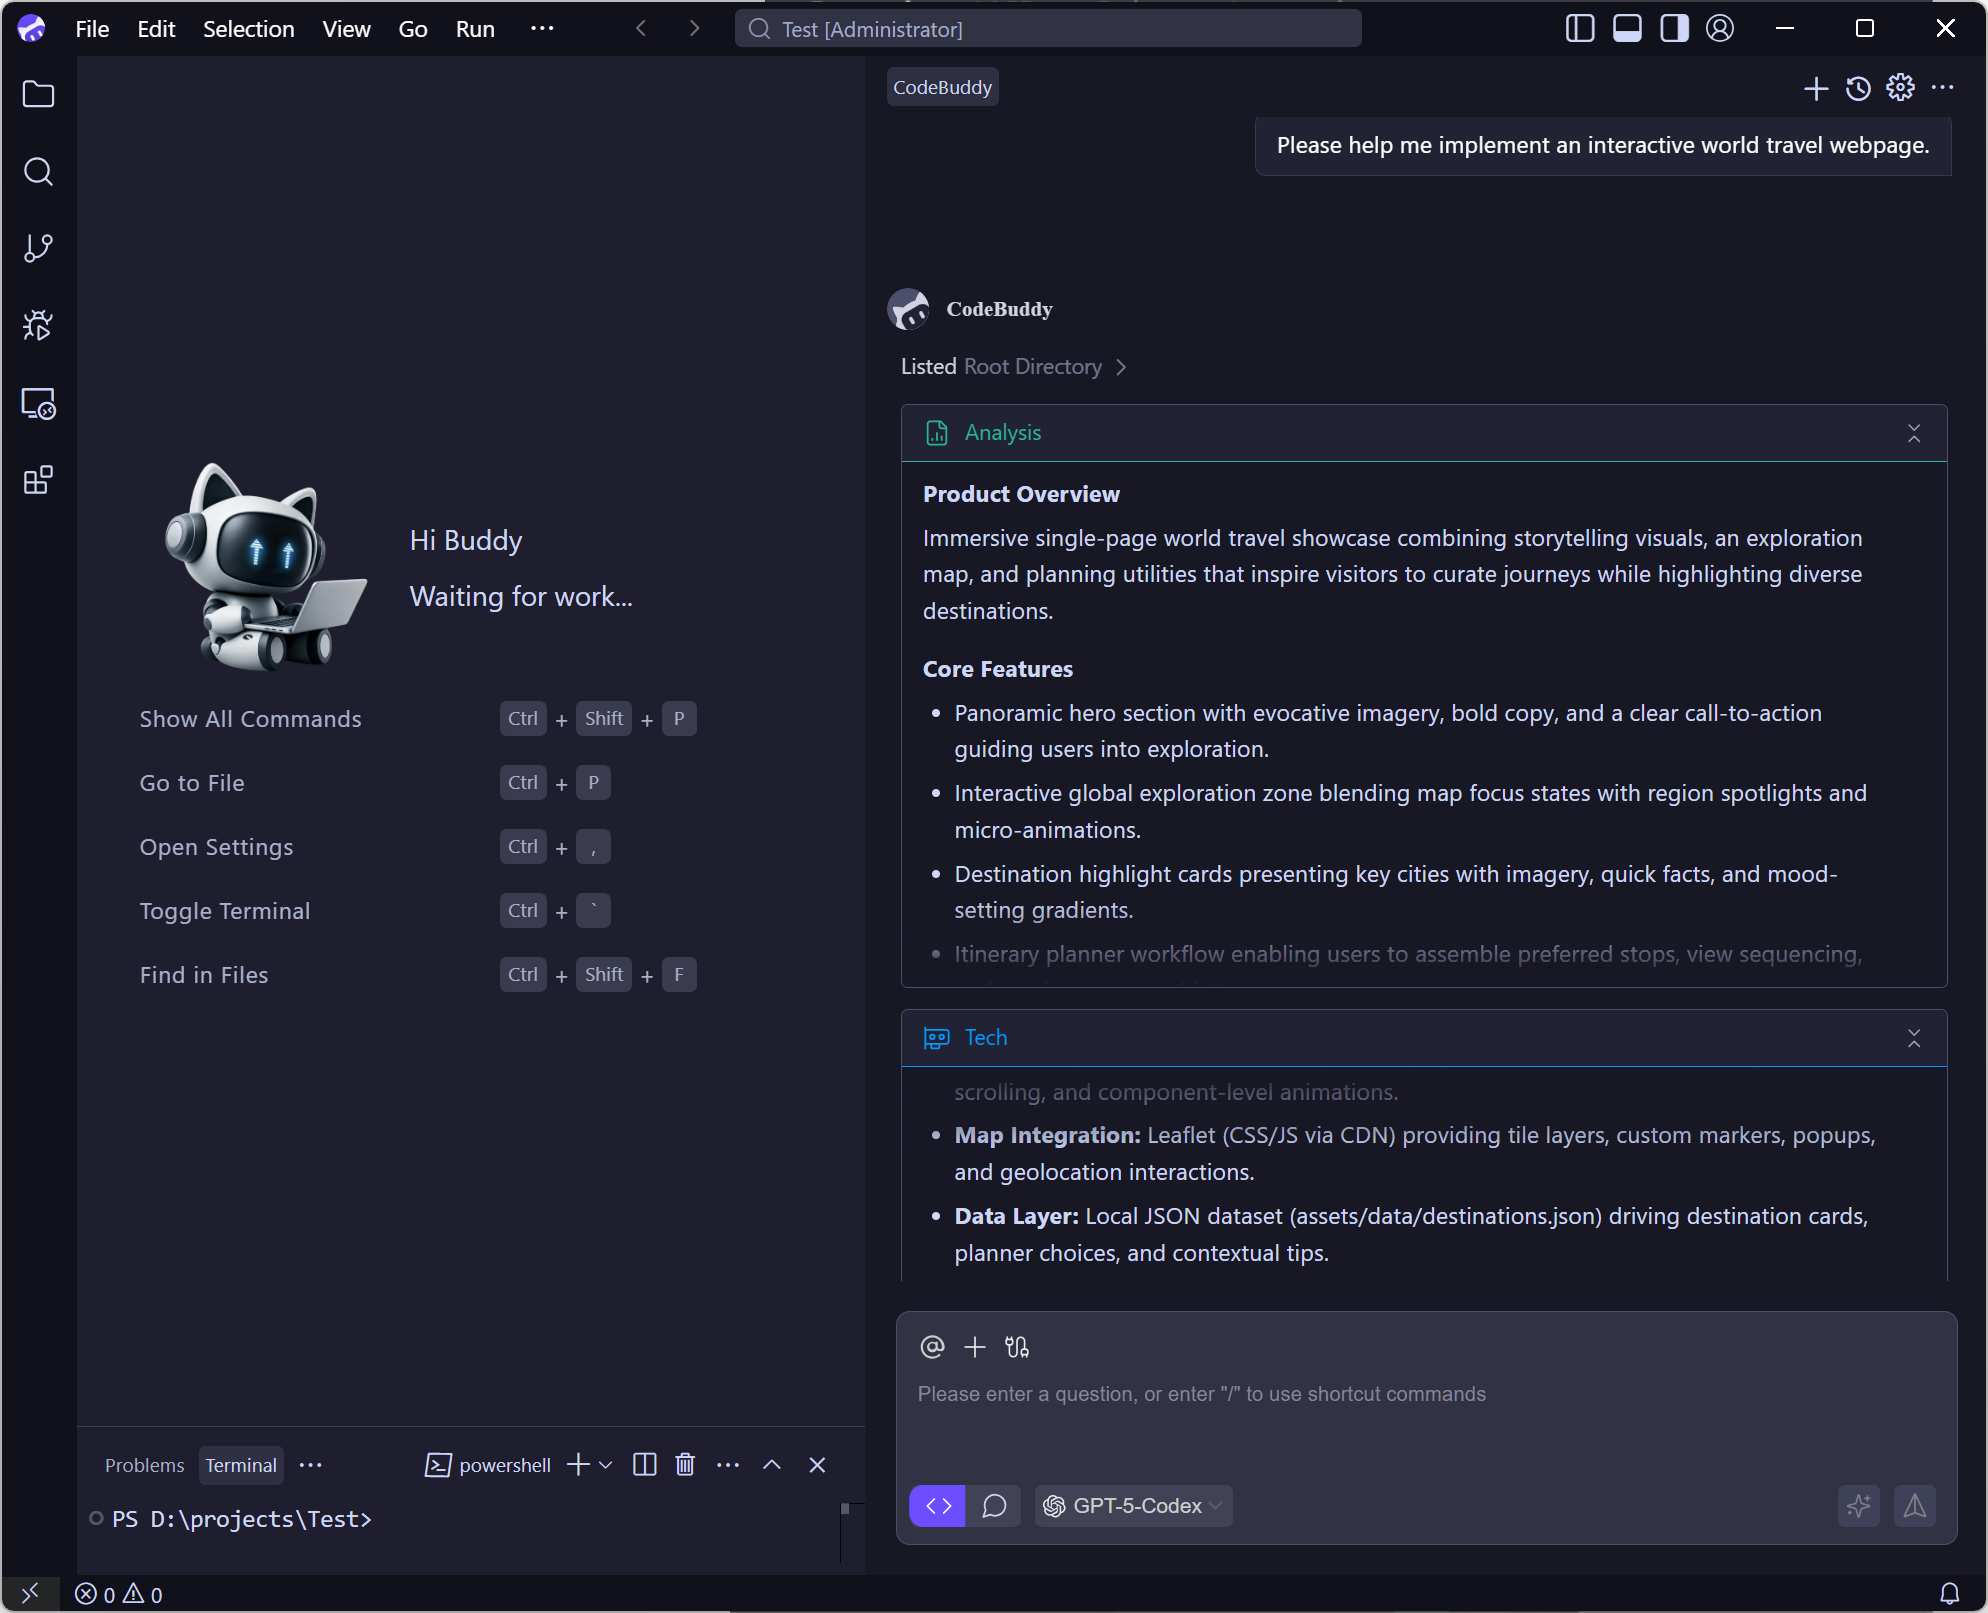This screenshot has height=1613, width=1988.
Task: Open Source Control branch icon in sidebar
Action: pyautogui.click(x=38, y=248)
